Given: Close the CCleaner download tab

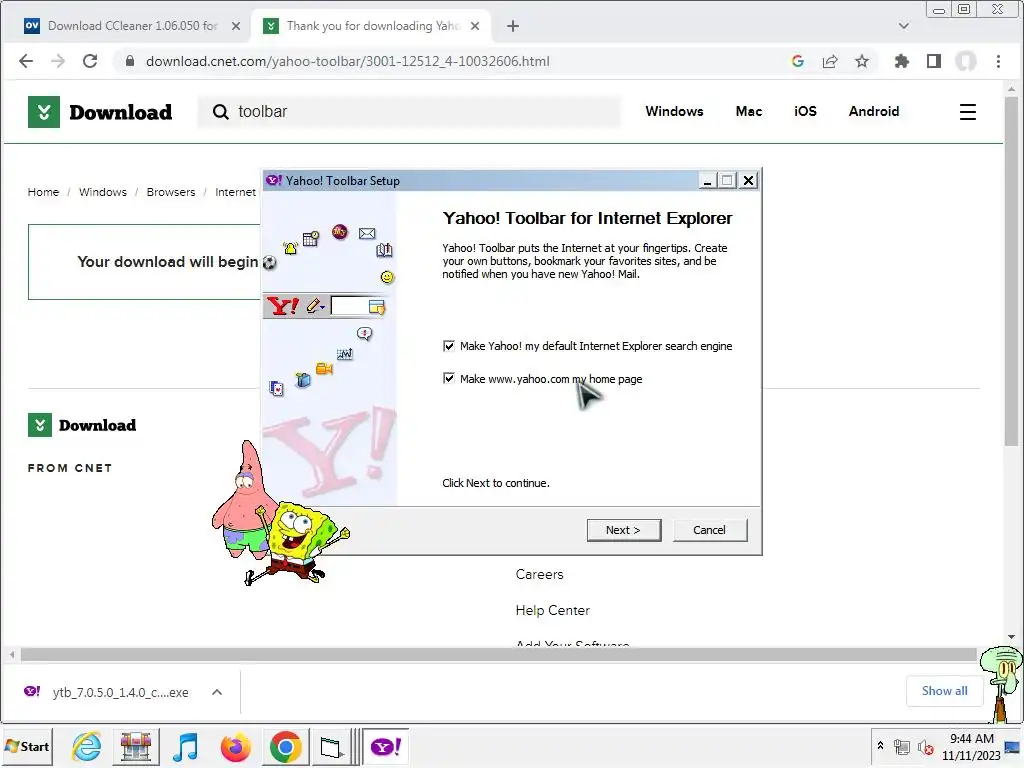Looking at the screenshot, I should coord(236,26).
